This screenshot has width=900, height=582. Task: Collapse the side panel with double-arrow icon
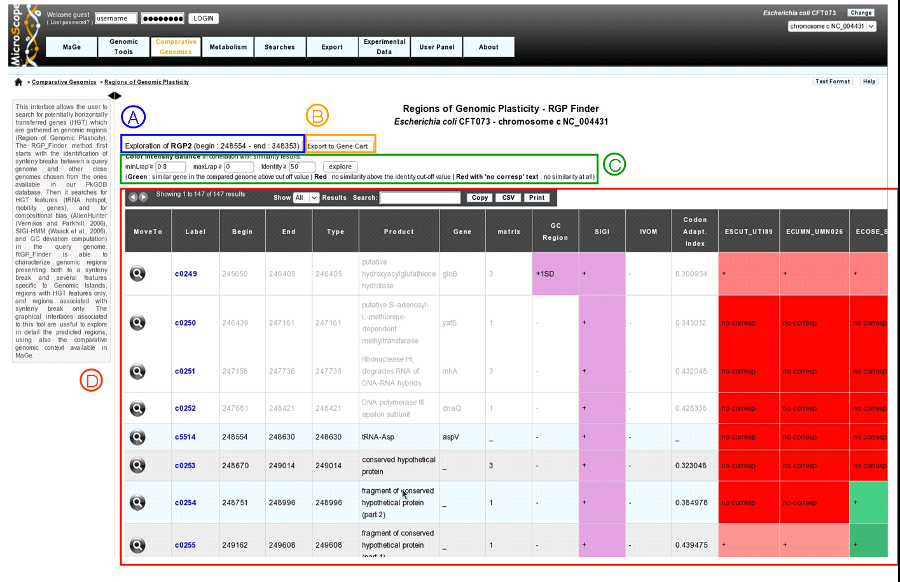(115, 96)
